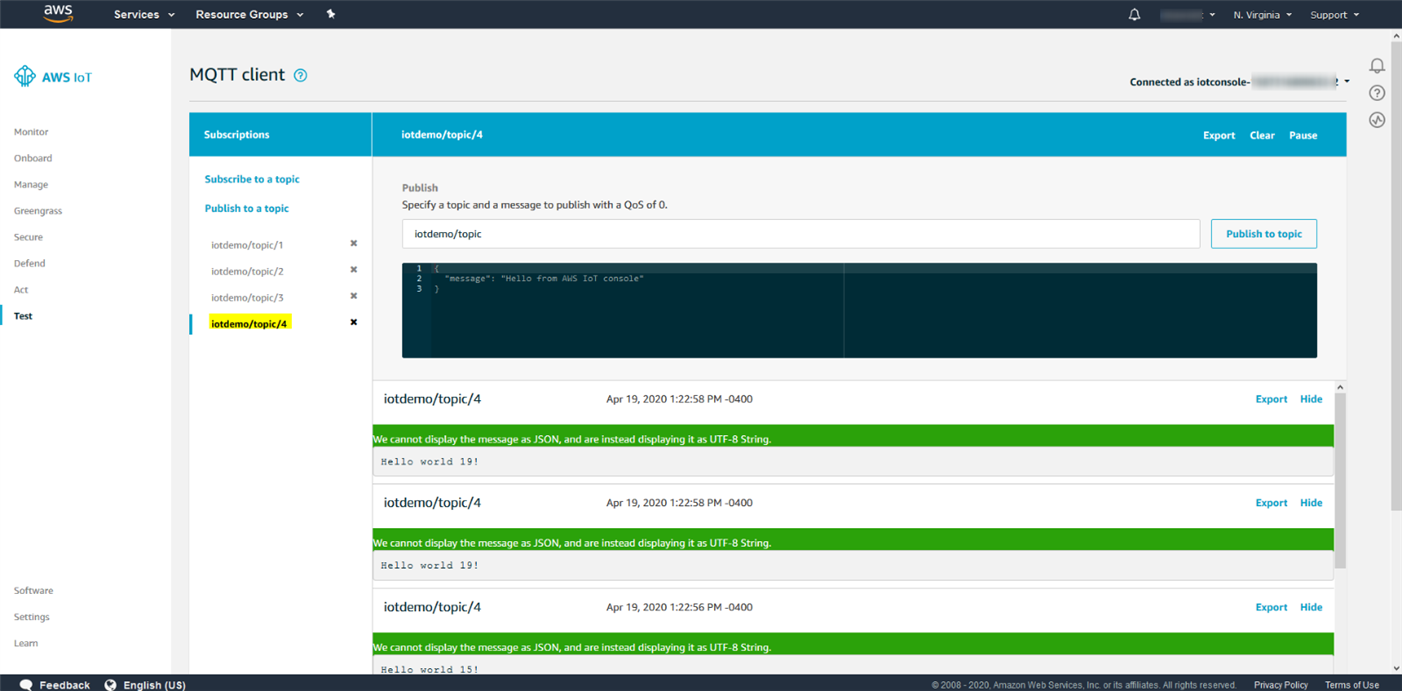Viewport: 1402px width, 691px height.
Task: Open the Resource Groups dropdown
Action: point(249,15)
